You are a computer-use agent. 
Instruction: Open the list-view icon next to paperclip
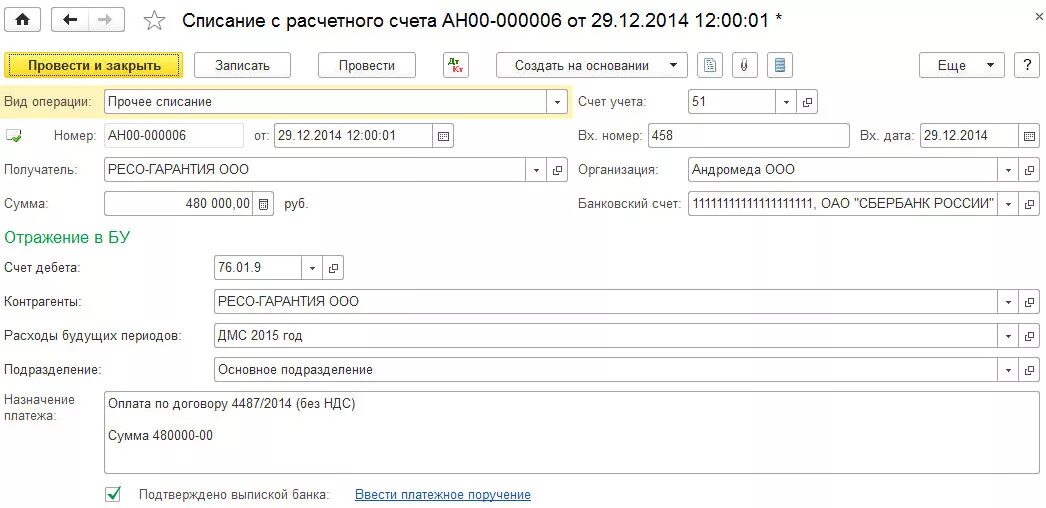tap(780, 65)
